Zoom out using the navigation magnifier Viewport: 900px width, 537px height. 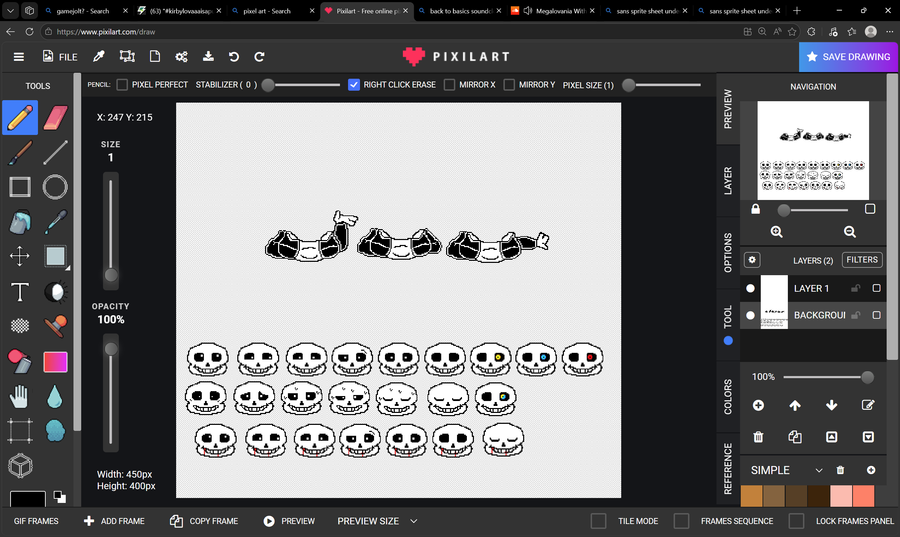(850, 232)
